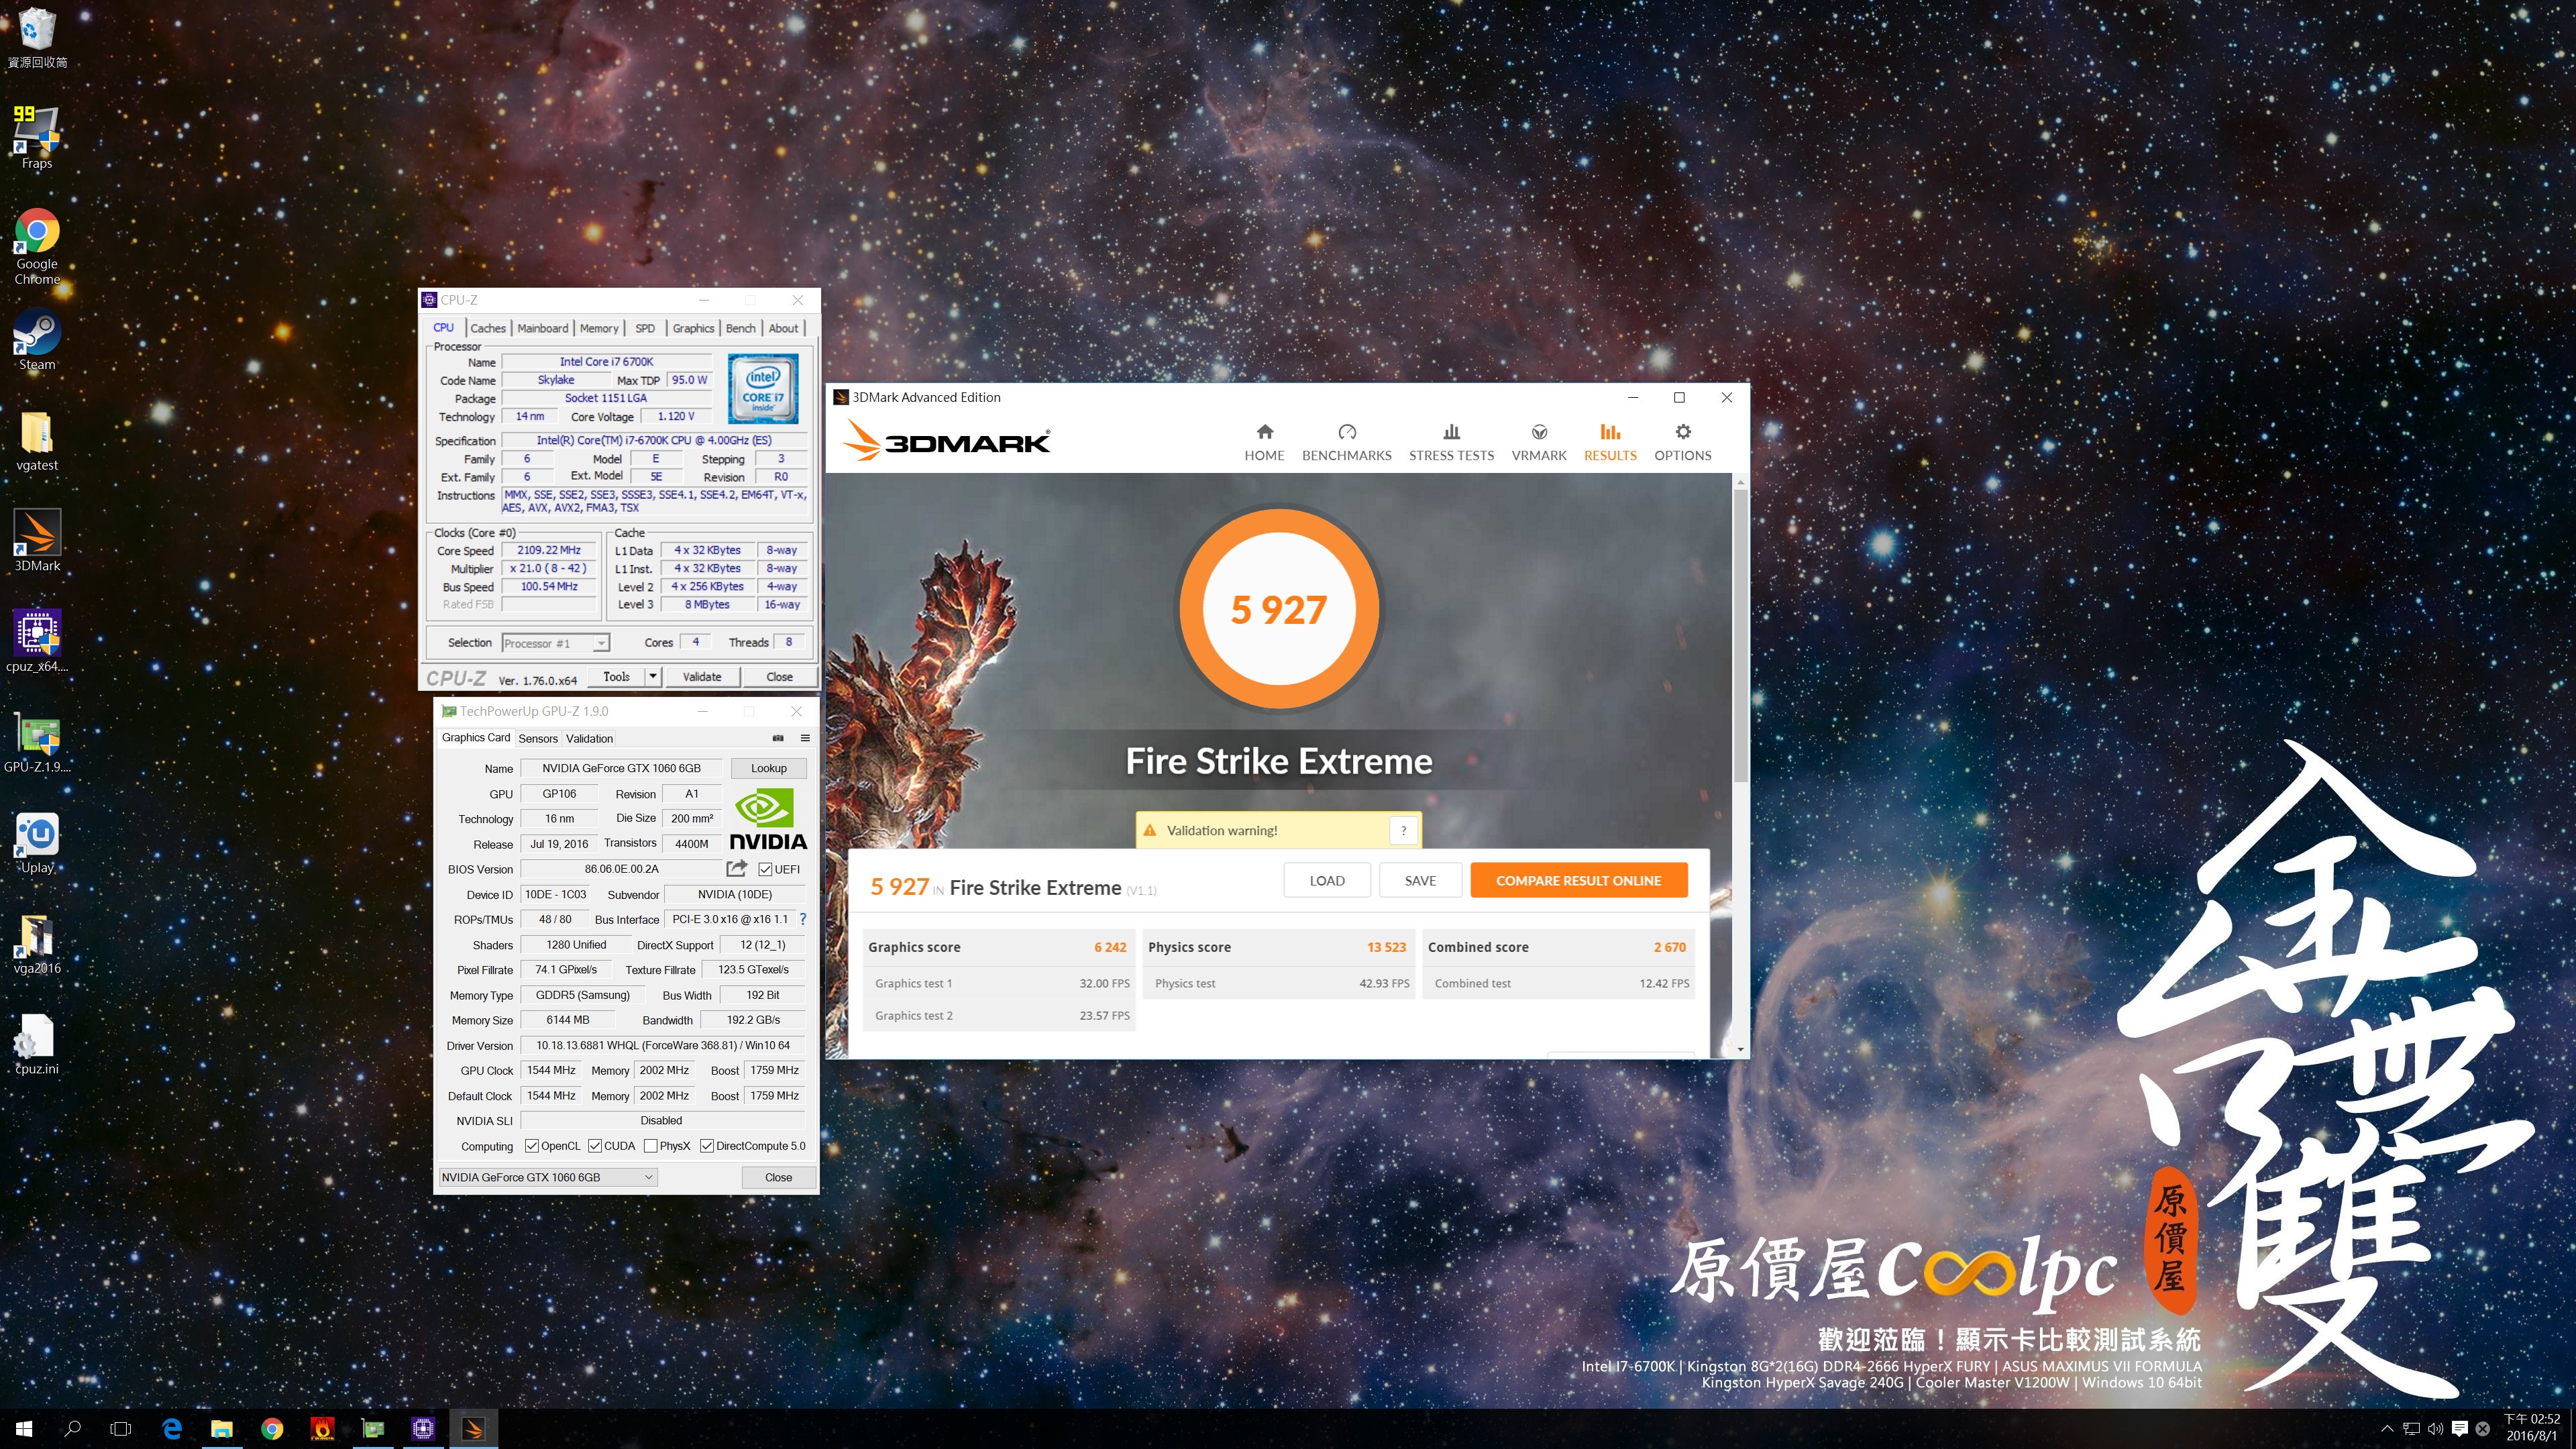The width and height of the screenshot is (2576, 1449).
Task: Expand GPU-Z graphics card selector dropdown
Action: [648, 1177]
